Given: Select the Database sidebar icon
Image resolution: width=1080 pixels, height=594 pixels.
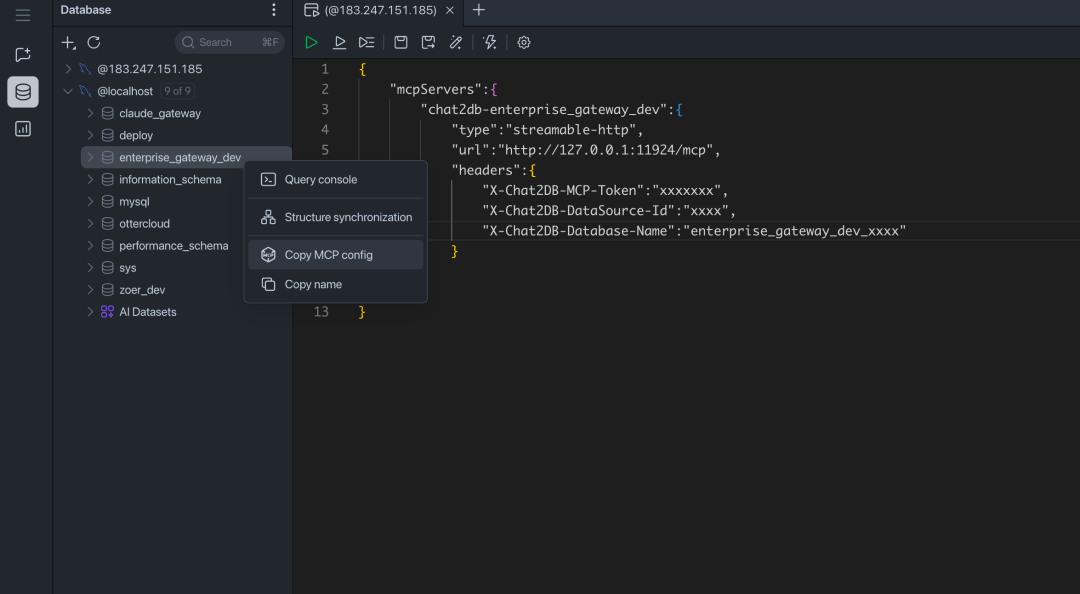Looking at the screenshot, I should tap(23, 92).
